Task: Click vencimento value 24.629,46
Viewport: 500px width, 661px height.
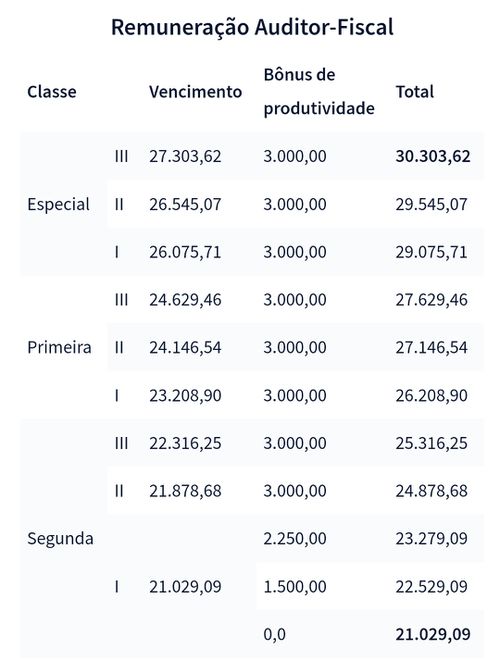Action: pyautogui.click(x=185, y=300)
